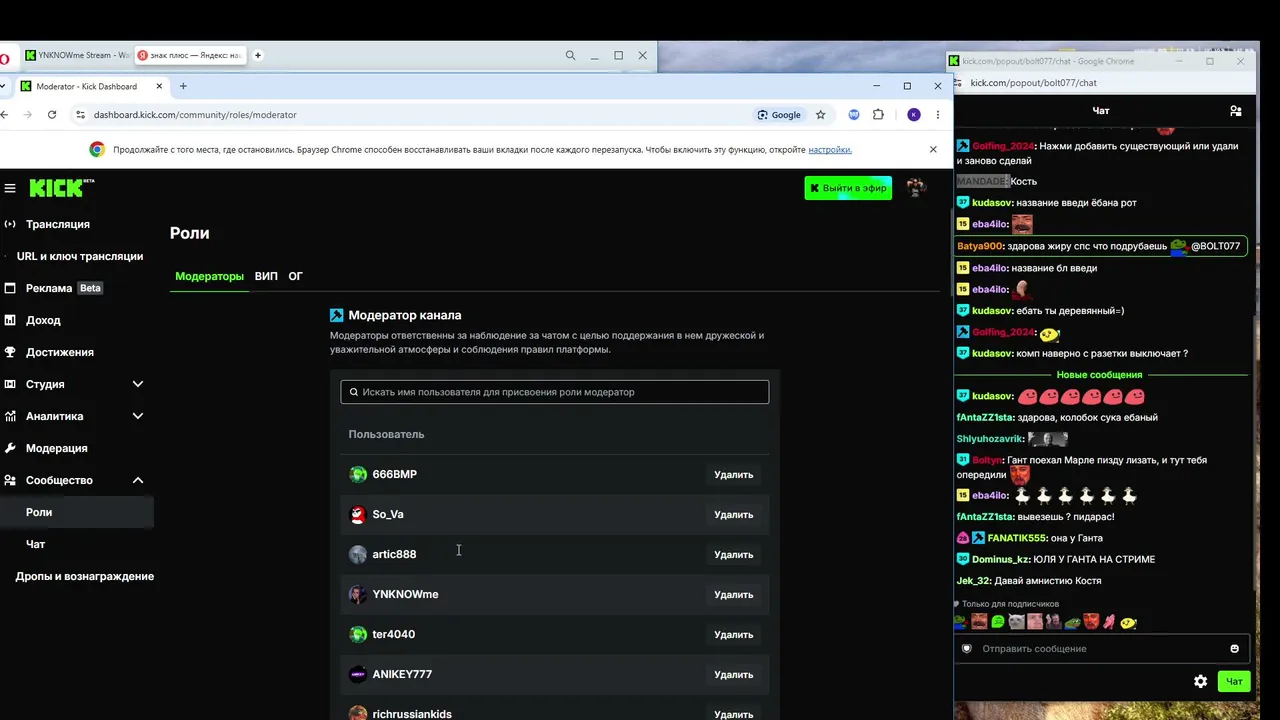Click the username Dominus_kz in chat
The height and width of the screenshot is (720, 1280).
click(x=1000, y=559)
